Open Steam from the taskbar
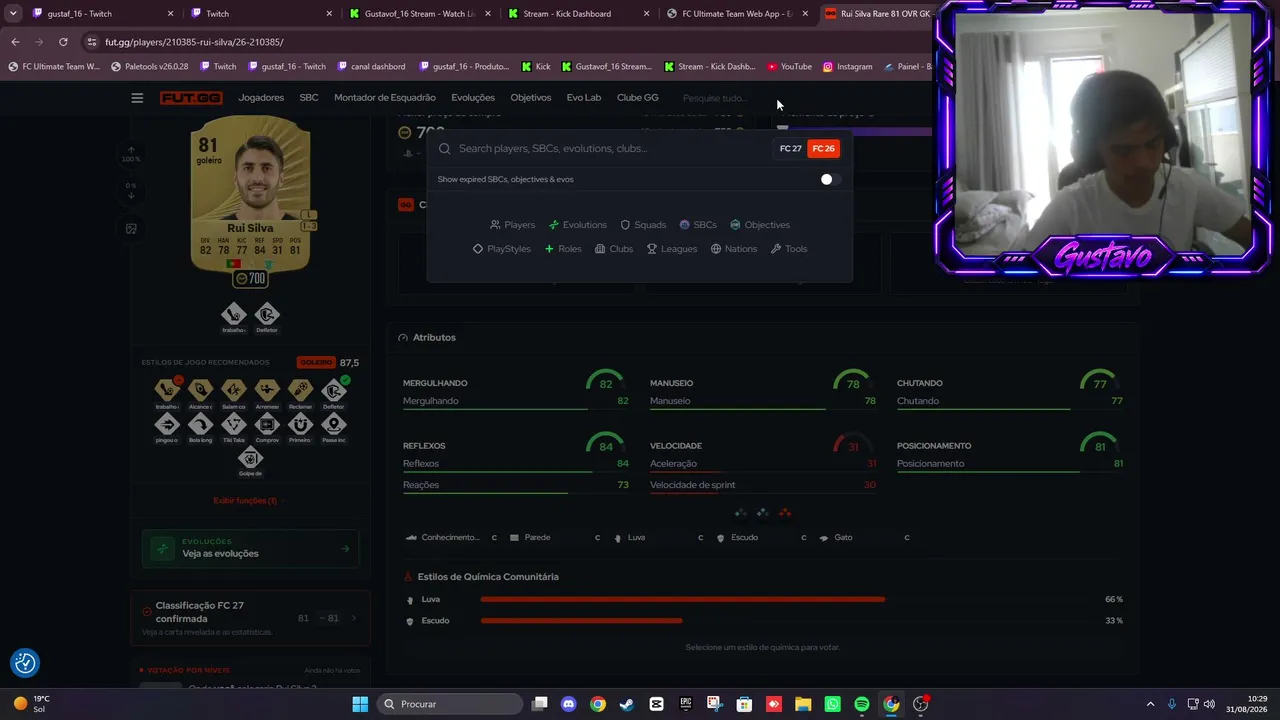The width and height of the screenshot is (1280, 720). 626,704
